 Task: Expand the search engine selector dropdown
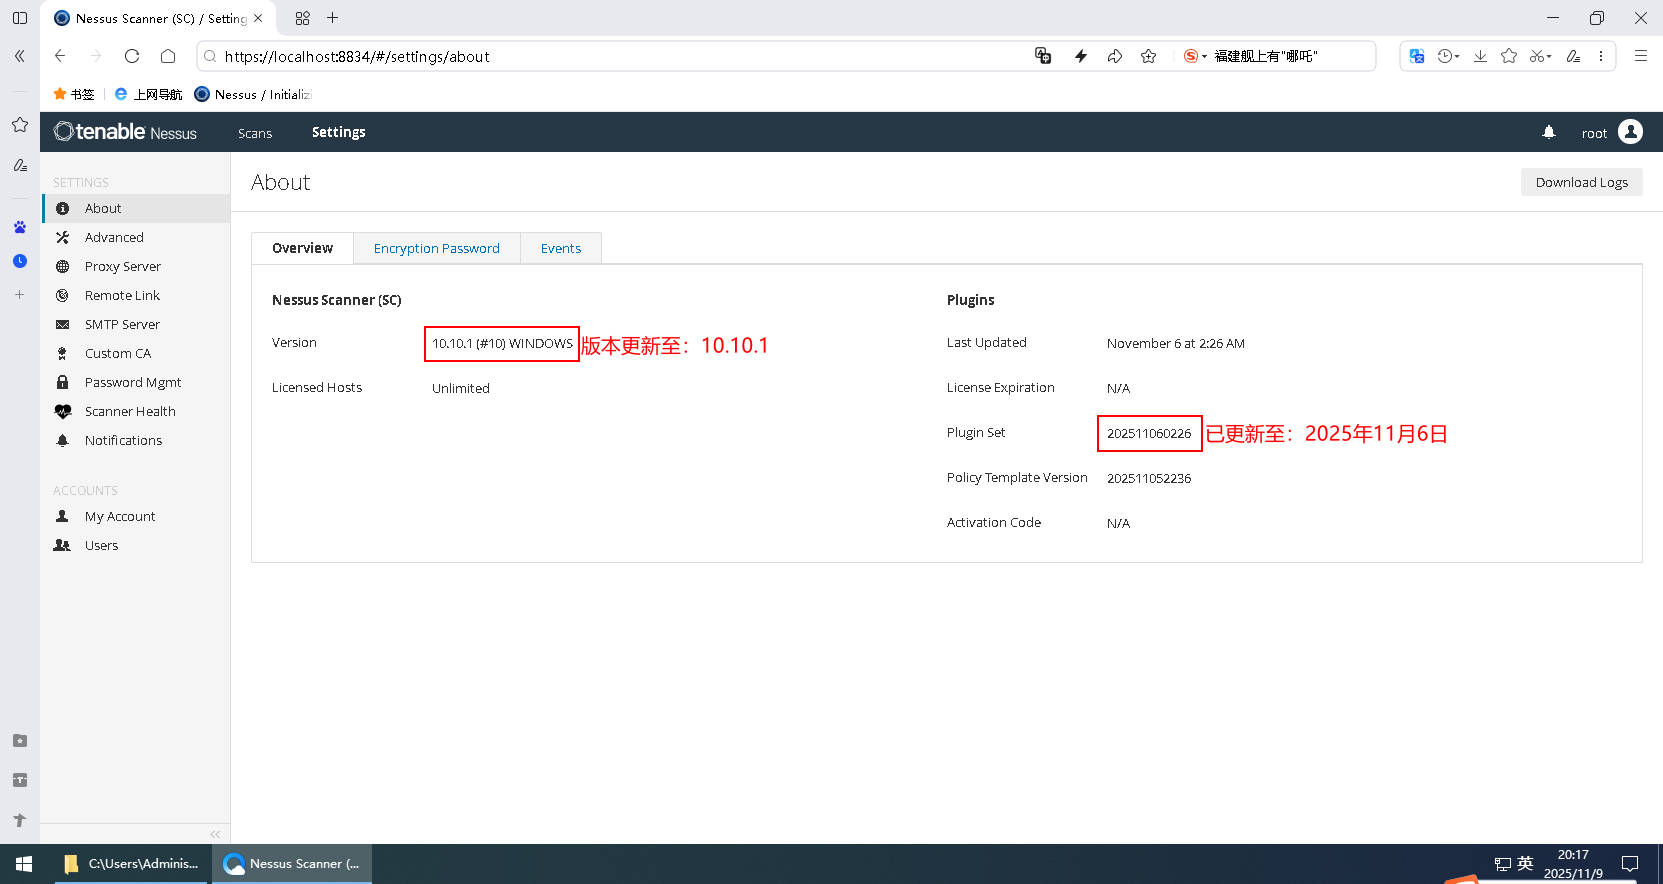(x=1195, y=56)
